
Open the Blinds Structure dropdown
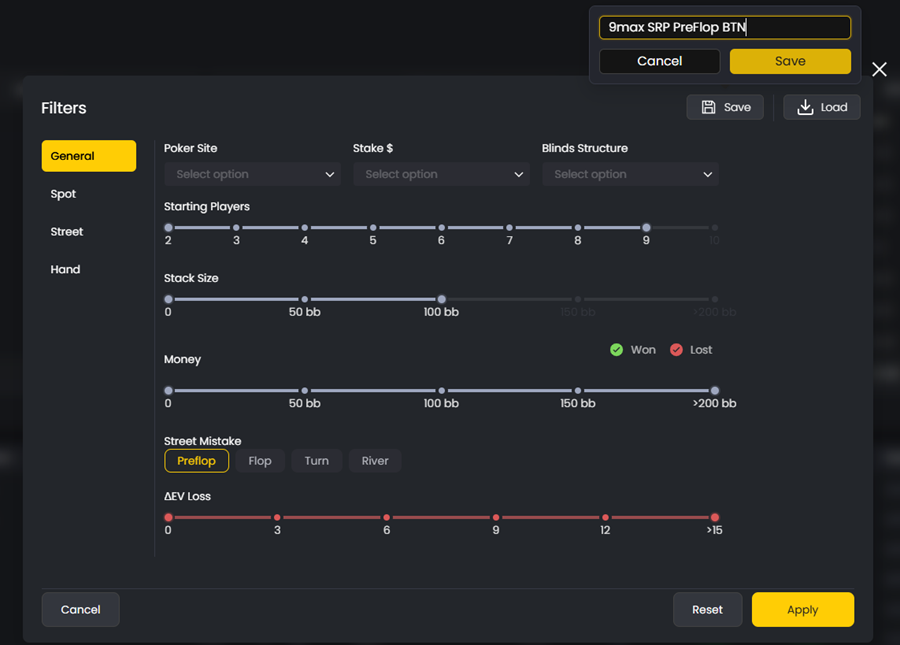click(630, 174)
